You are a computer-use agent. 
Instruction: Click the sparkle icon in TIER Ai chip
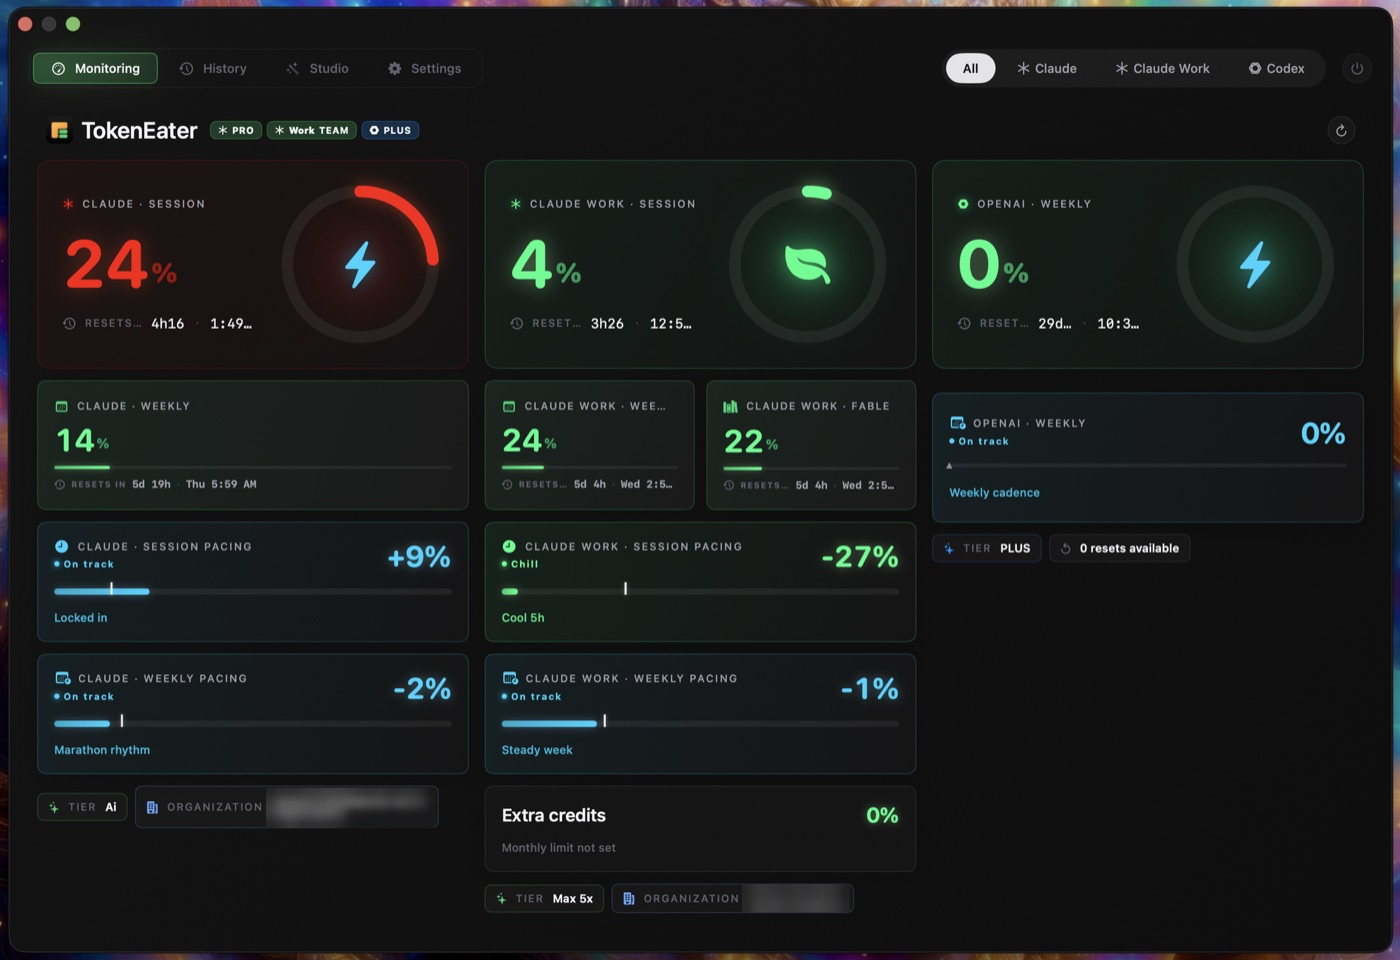pos(54,807)
